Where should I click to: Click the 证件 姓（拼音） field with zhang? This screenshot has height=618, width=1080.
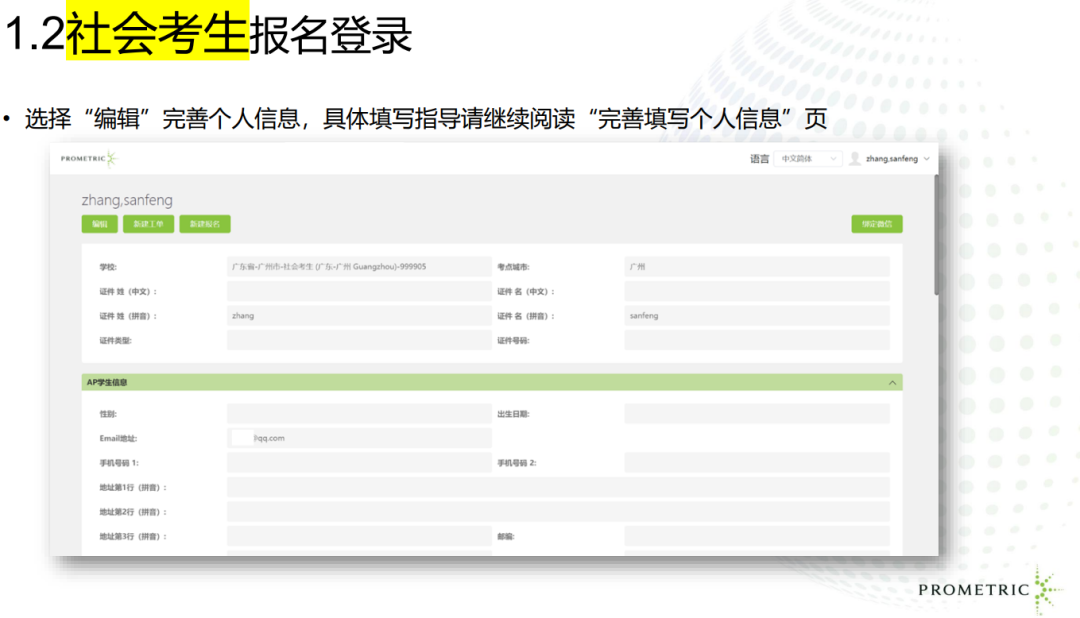359,316
